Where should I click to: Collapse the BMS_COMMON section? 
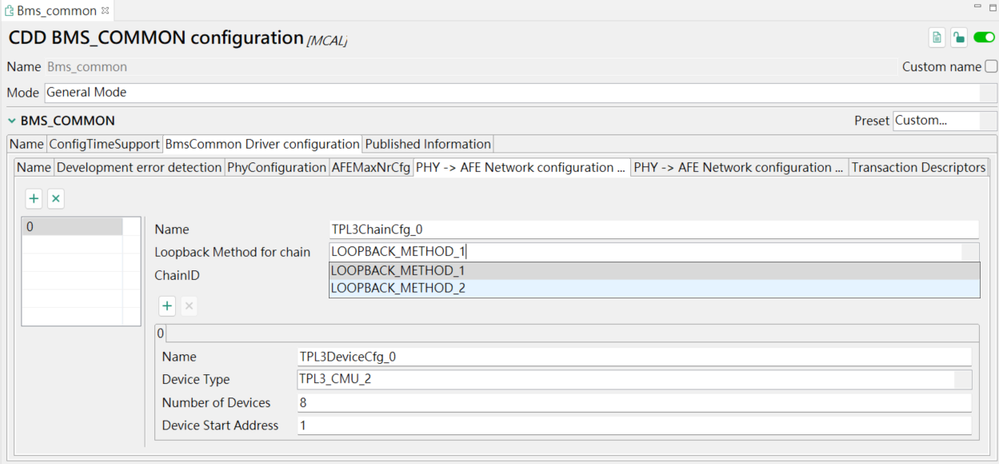pos(12,121)
